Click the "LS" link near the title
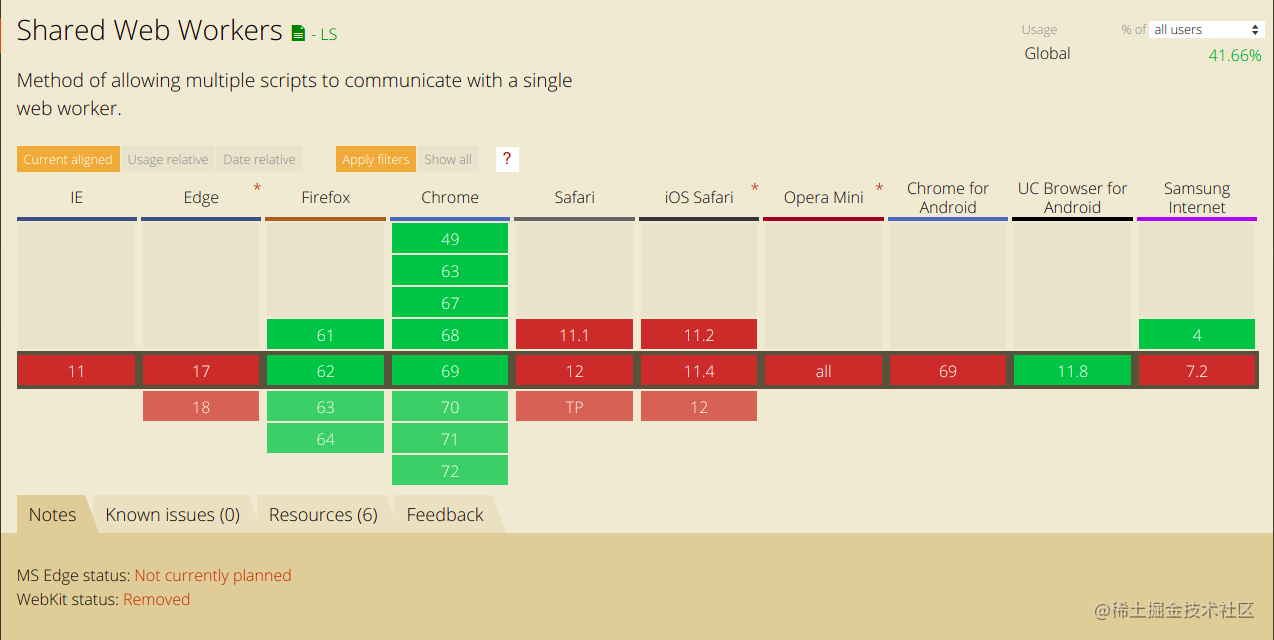The height and width of the screenshot is (640, 1274). click(x=331, y=33)
